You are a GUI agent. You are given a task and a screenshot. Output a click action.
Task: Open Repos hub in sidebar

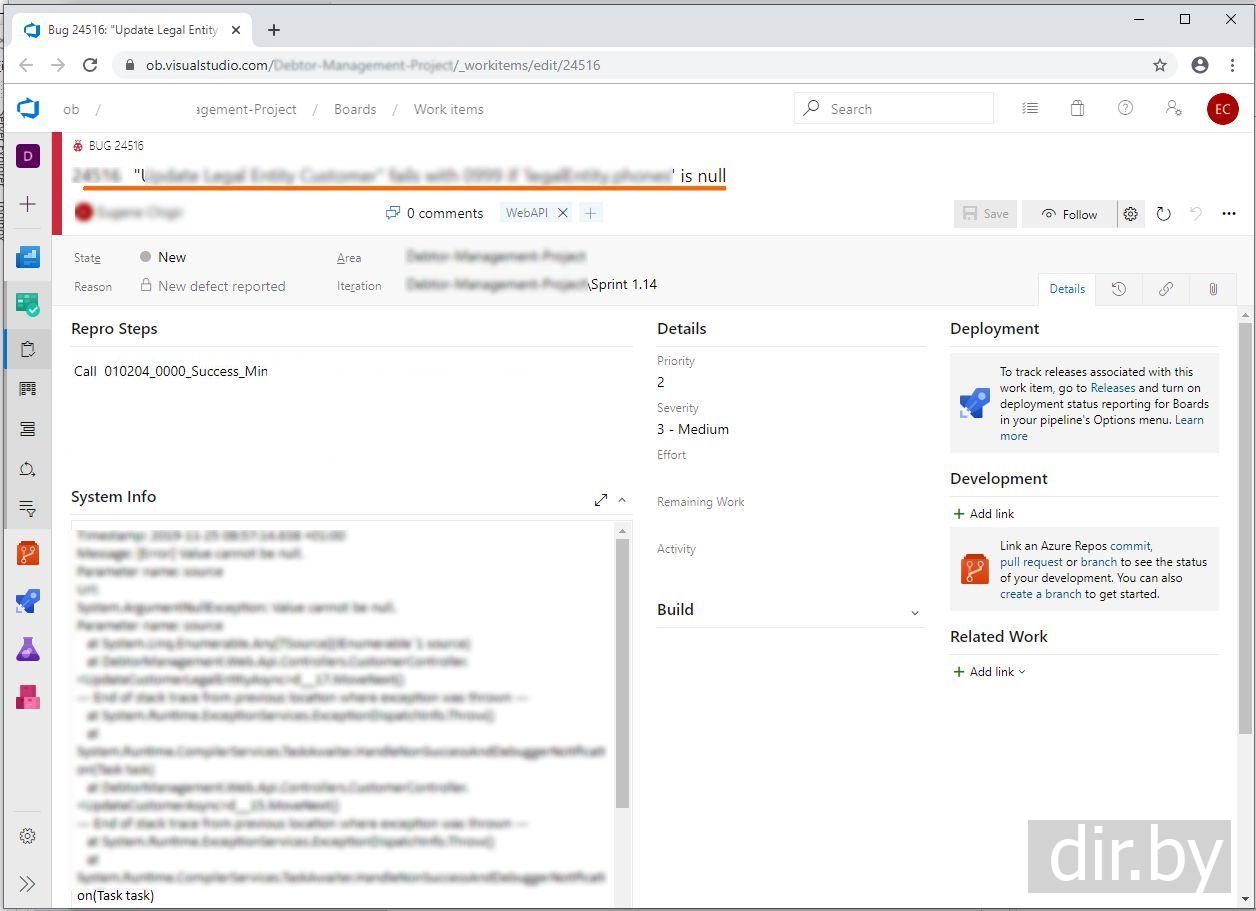pyautogui.click(x=28, y=553)
